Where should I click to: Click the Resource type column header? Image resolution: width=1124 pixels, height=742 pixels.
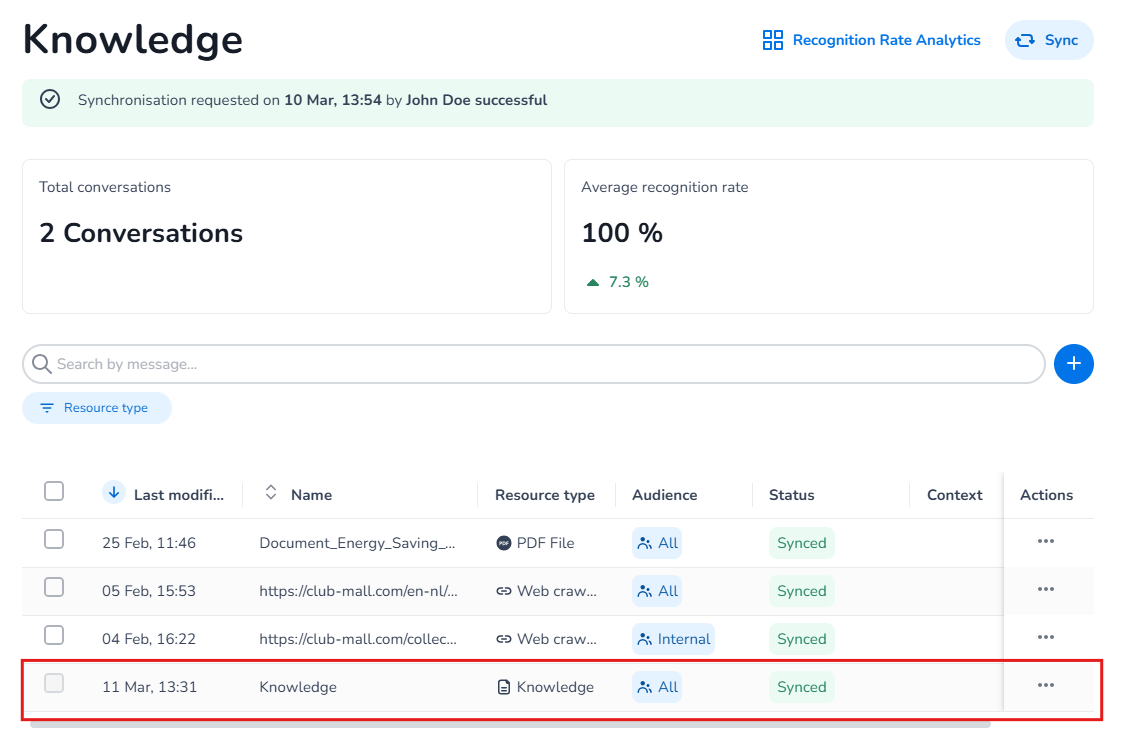tap(544, 495)
